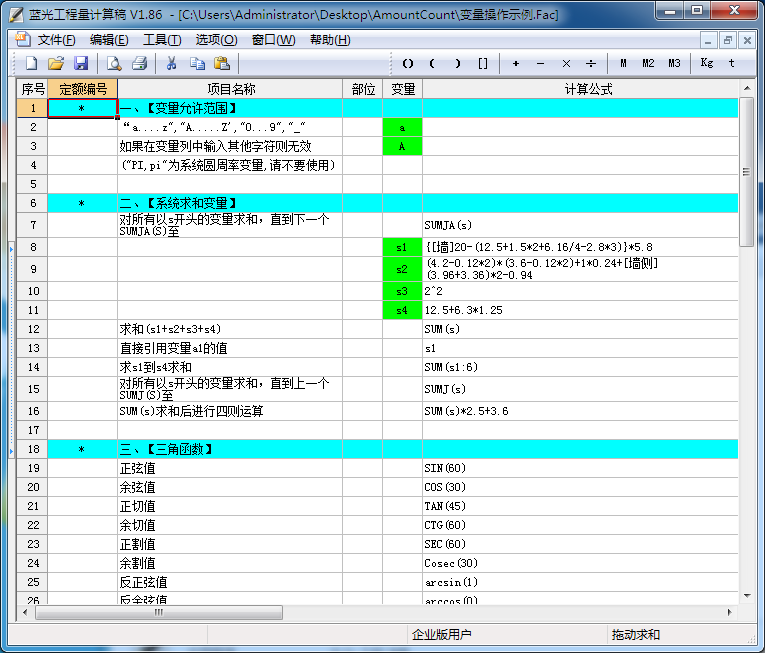Select the M2 unit button
This screenshot has width=765, height=653.
click(648, 63)
